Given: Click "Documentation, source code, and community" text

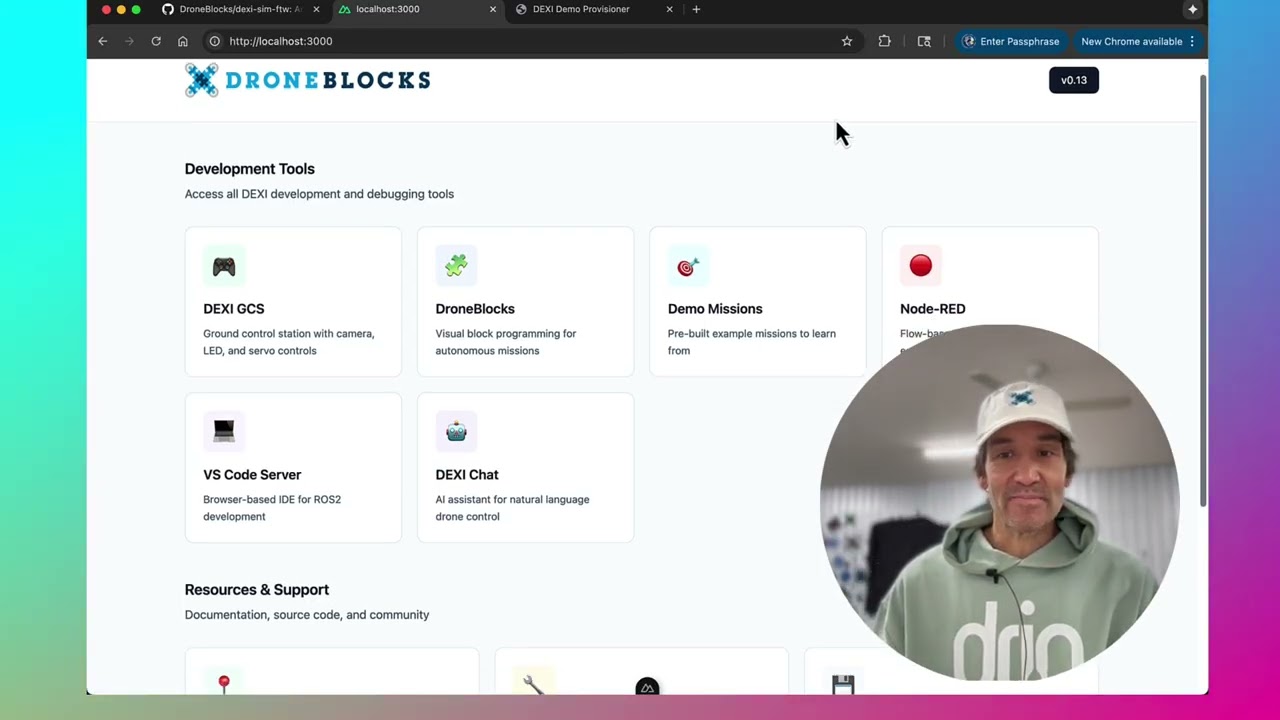Looking at the screenshot, I should pos(307,615).
